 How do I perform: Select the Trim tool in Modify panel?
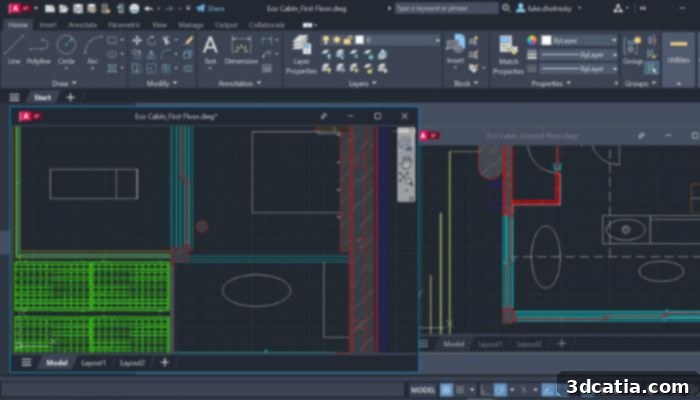[x=167, y=41]
